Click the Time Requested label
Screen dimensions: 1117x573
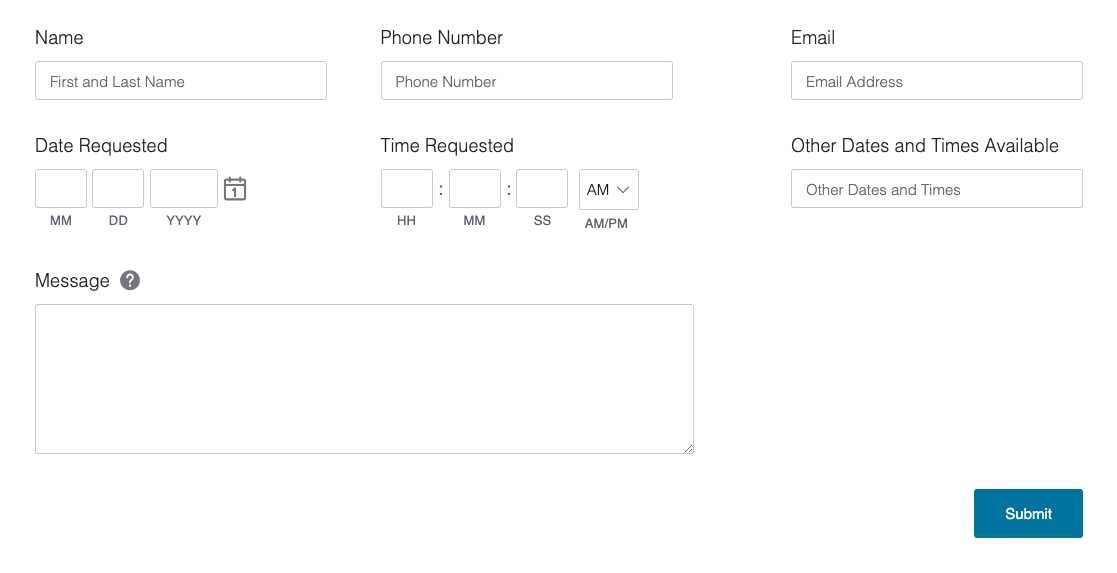pyautogui.click(x=447, y=146)
